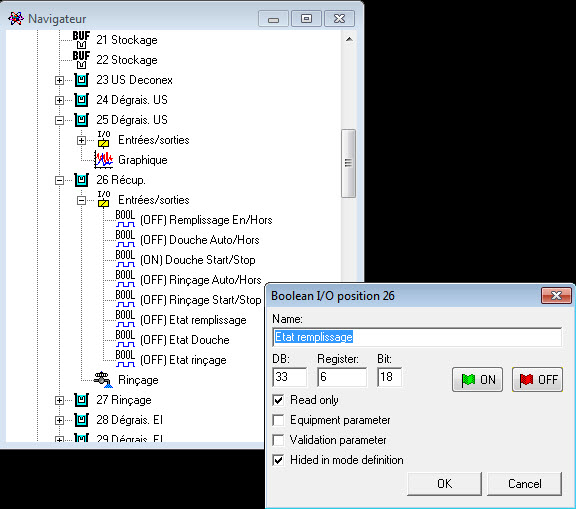Select the tank icon of 23 US Deconex
576x509 pixels.
tap(82, 80)
